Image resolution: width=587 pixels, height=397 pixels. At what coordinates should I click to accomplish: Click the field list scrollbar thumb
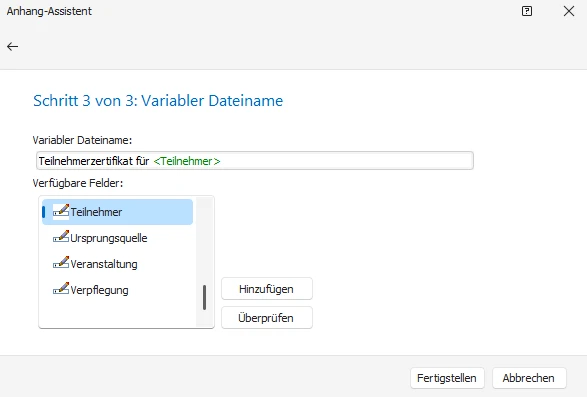204,297
